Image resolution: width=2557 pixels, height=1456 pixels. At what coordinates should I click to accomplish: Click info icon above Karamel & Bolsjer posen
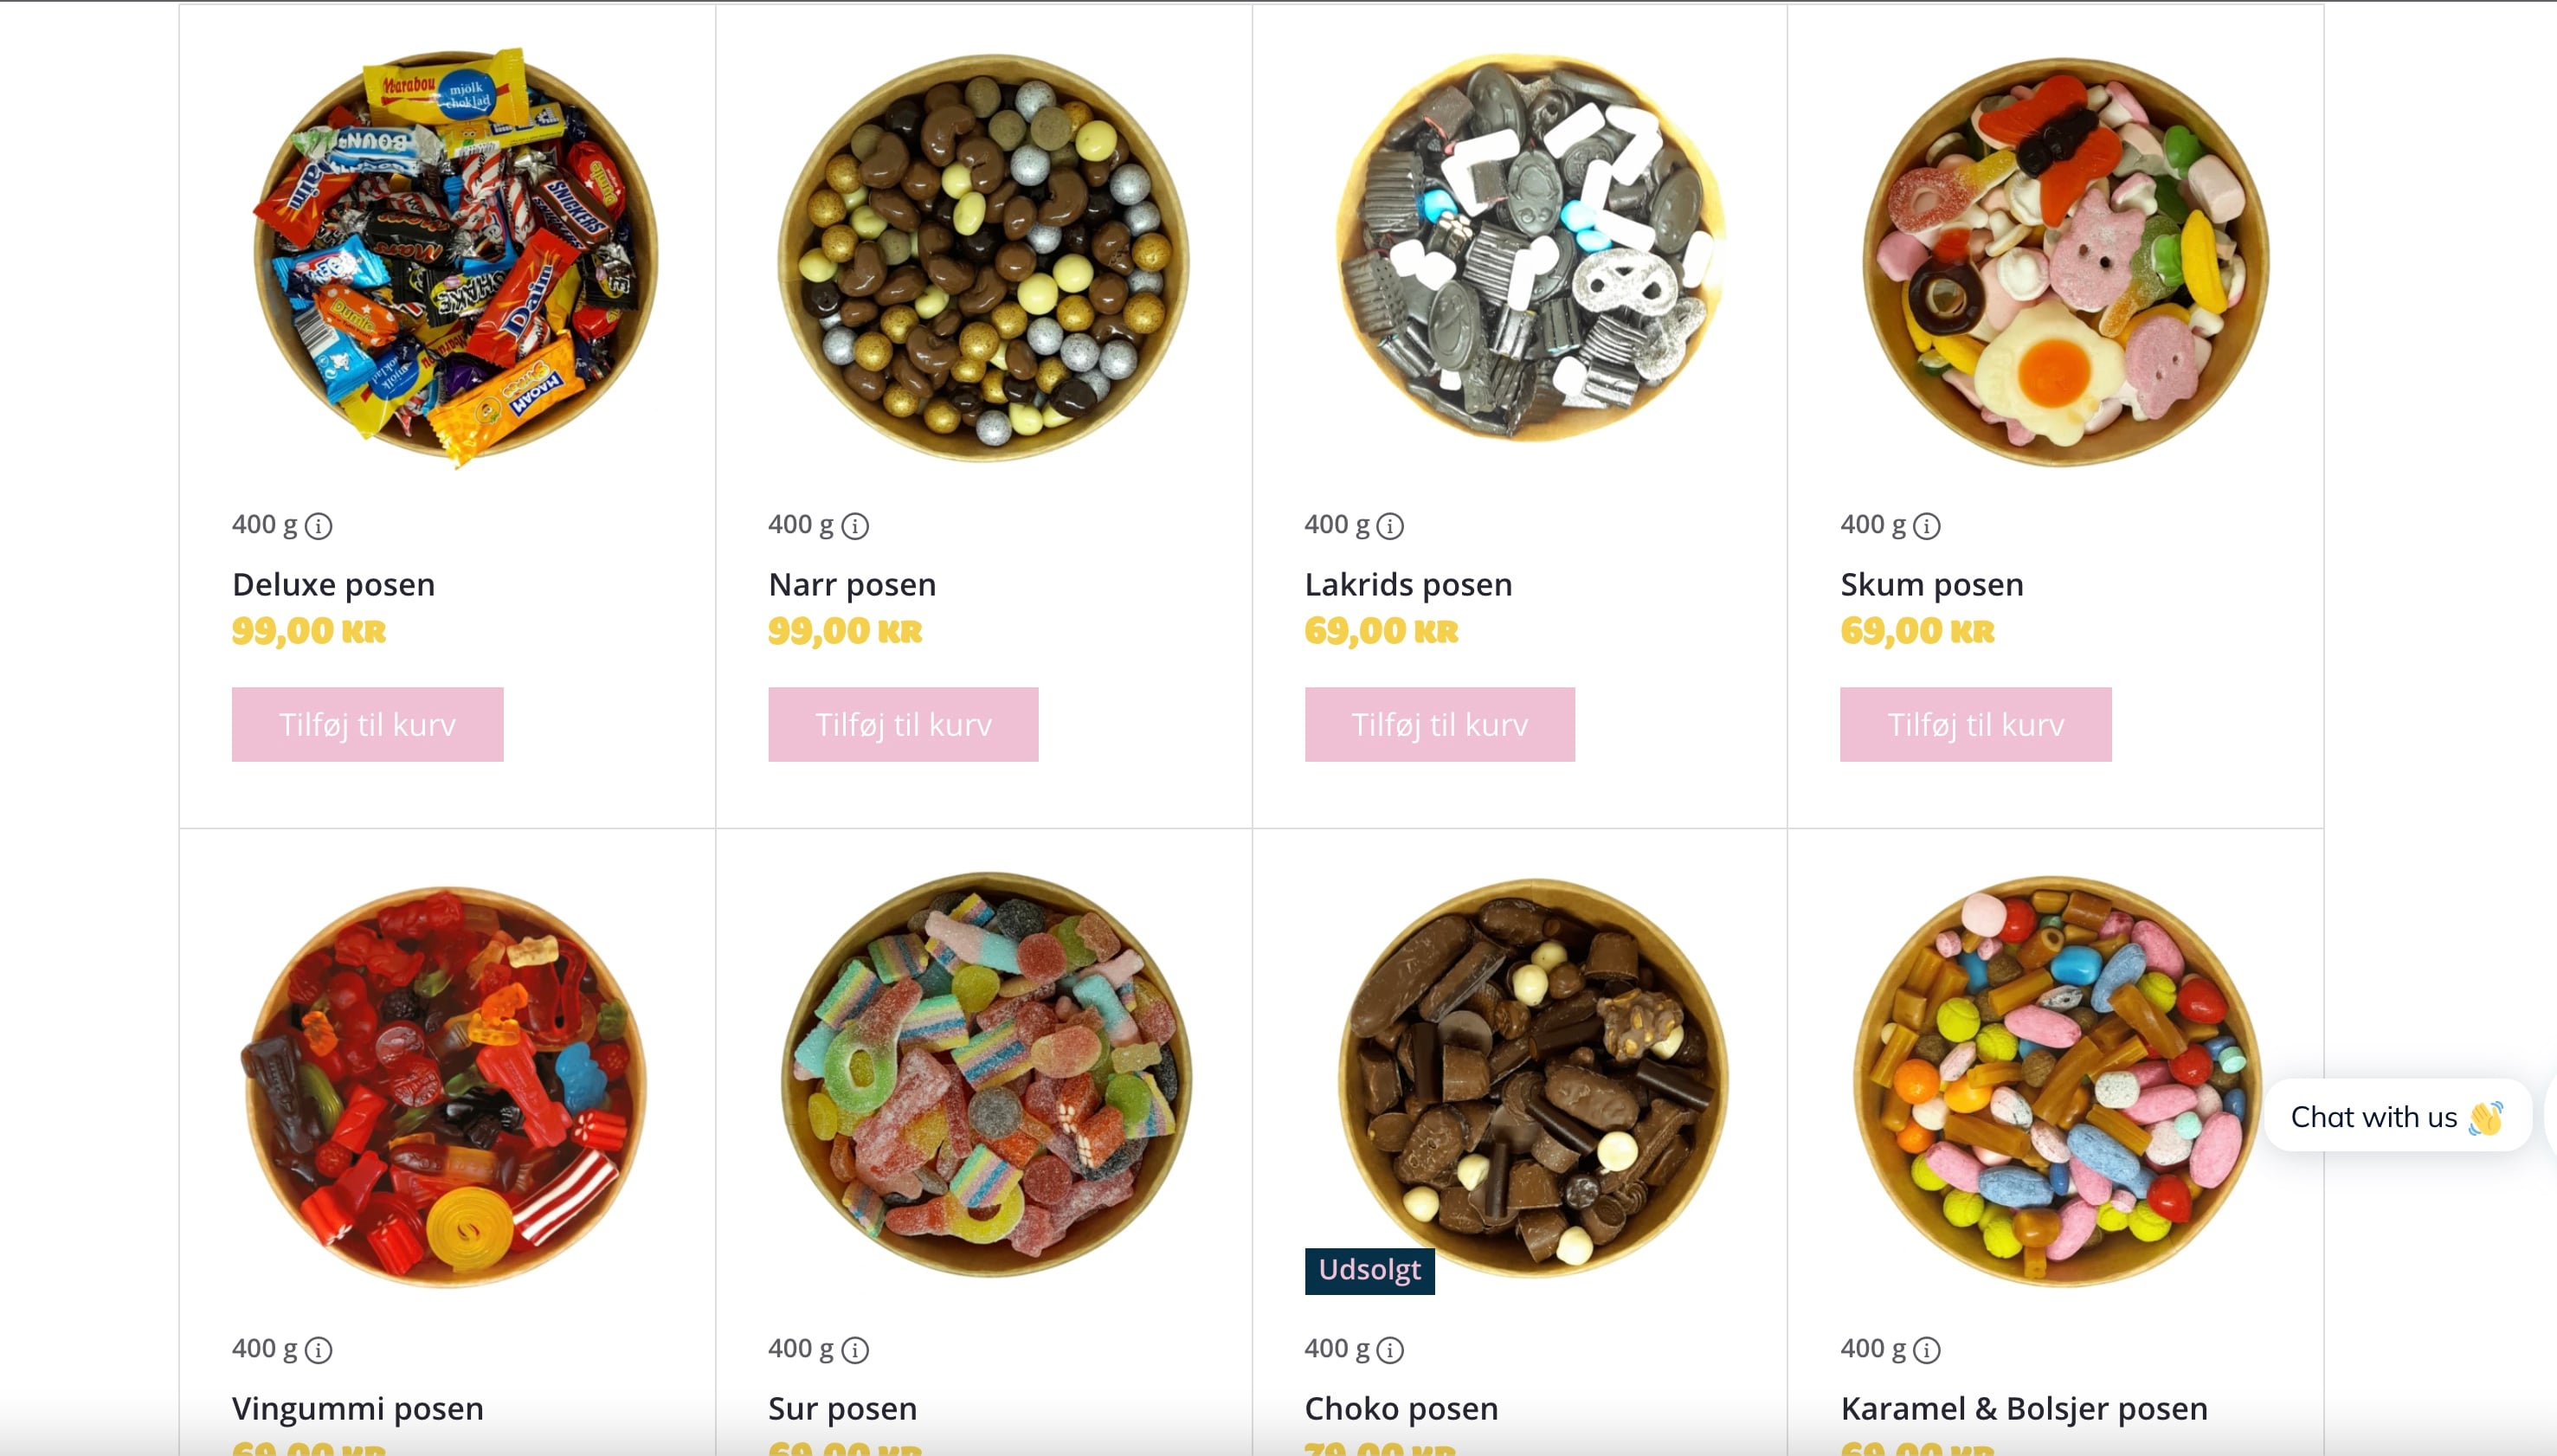tap(1927, 1350)
